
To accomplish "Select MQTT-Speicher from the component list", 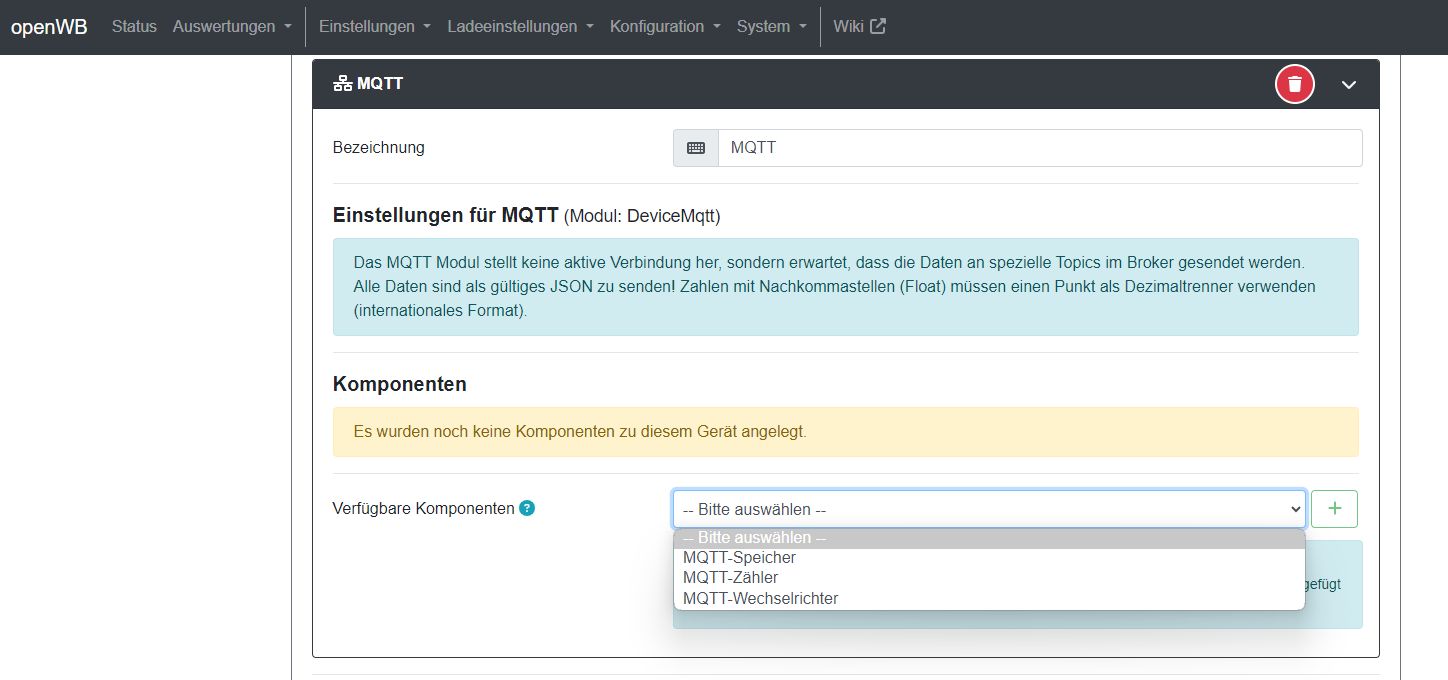I will (740, 557).
